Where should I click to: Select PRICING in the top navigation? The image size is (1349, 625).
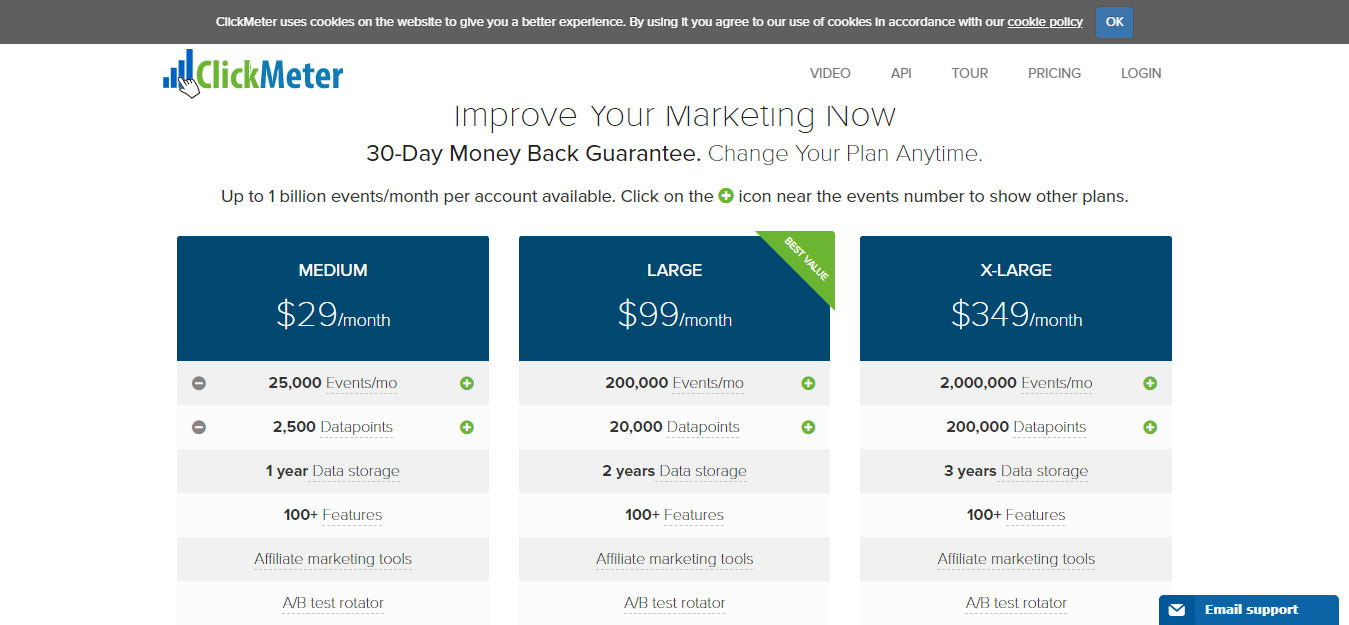(x=1054, y=73)
